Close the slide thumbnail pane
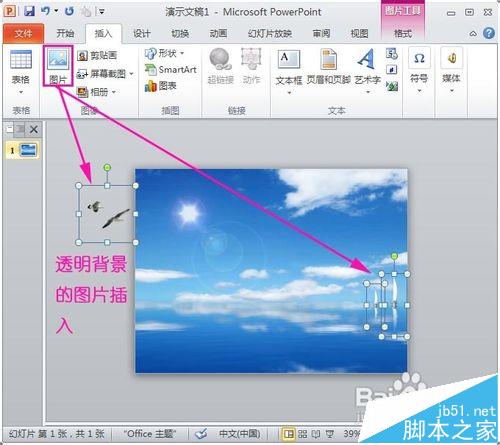Image resolution: width=500 pixels, height=445 pixels. tap(34, 129)
